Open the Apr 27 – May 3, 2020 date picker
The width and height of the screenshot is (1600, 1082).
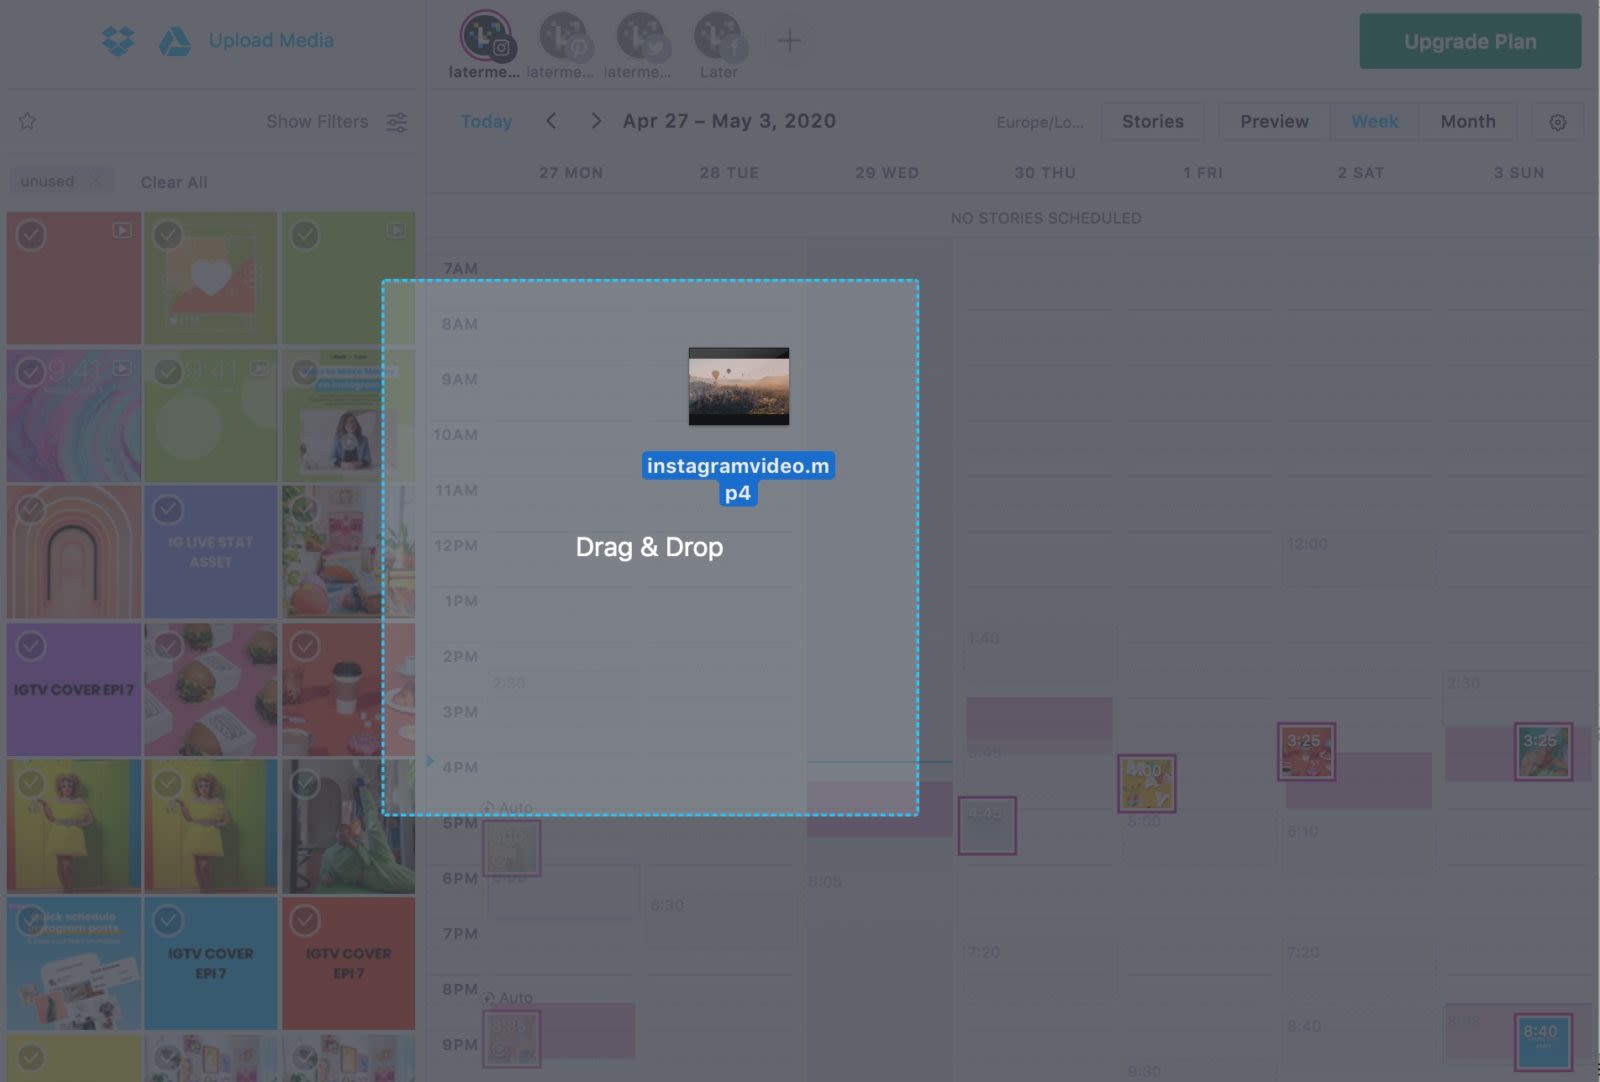(x=729, y=121)
